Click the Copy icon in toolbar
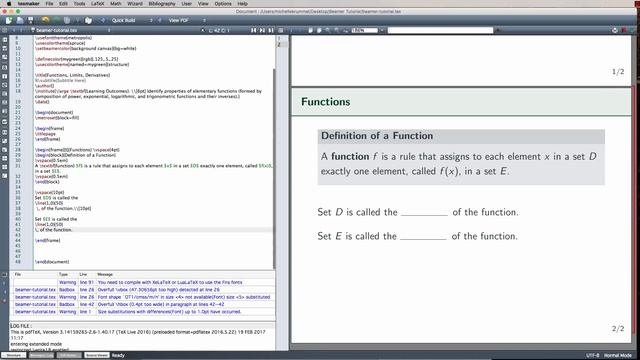640x360 pixels. click(x=67, y=20)
